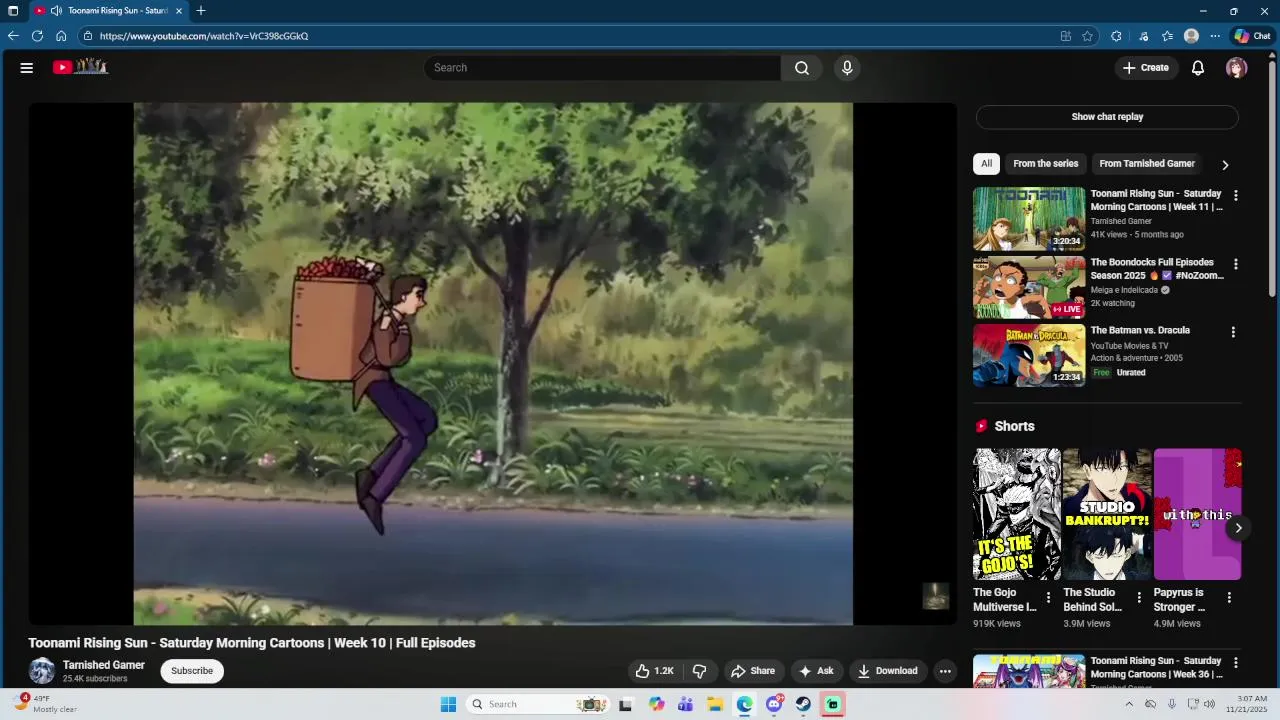Open File Explorer from taskbar
The width and height of the screenshot is (1280, 720).
(x=715, y=704)
